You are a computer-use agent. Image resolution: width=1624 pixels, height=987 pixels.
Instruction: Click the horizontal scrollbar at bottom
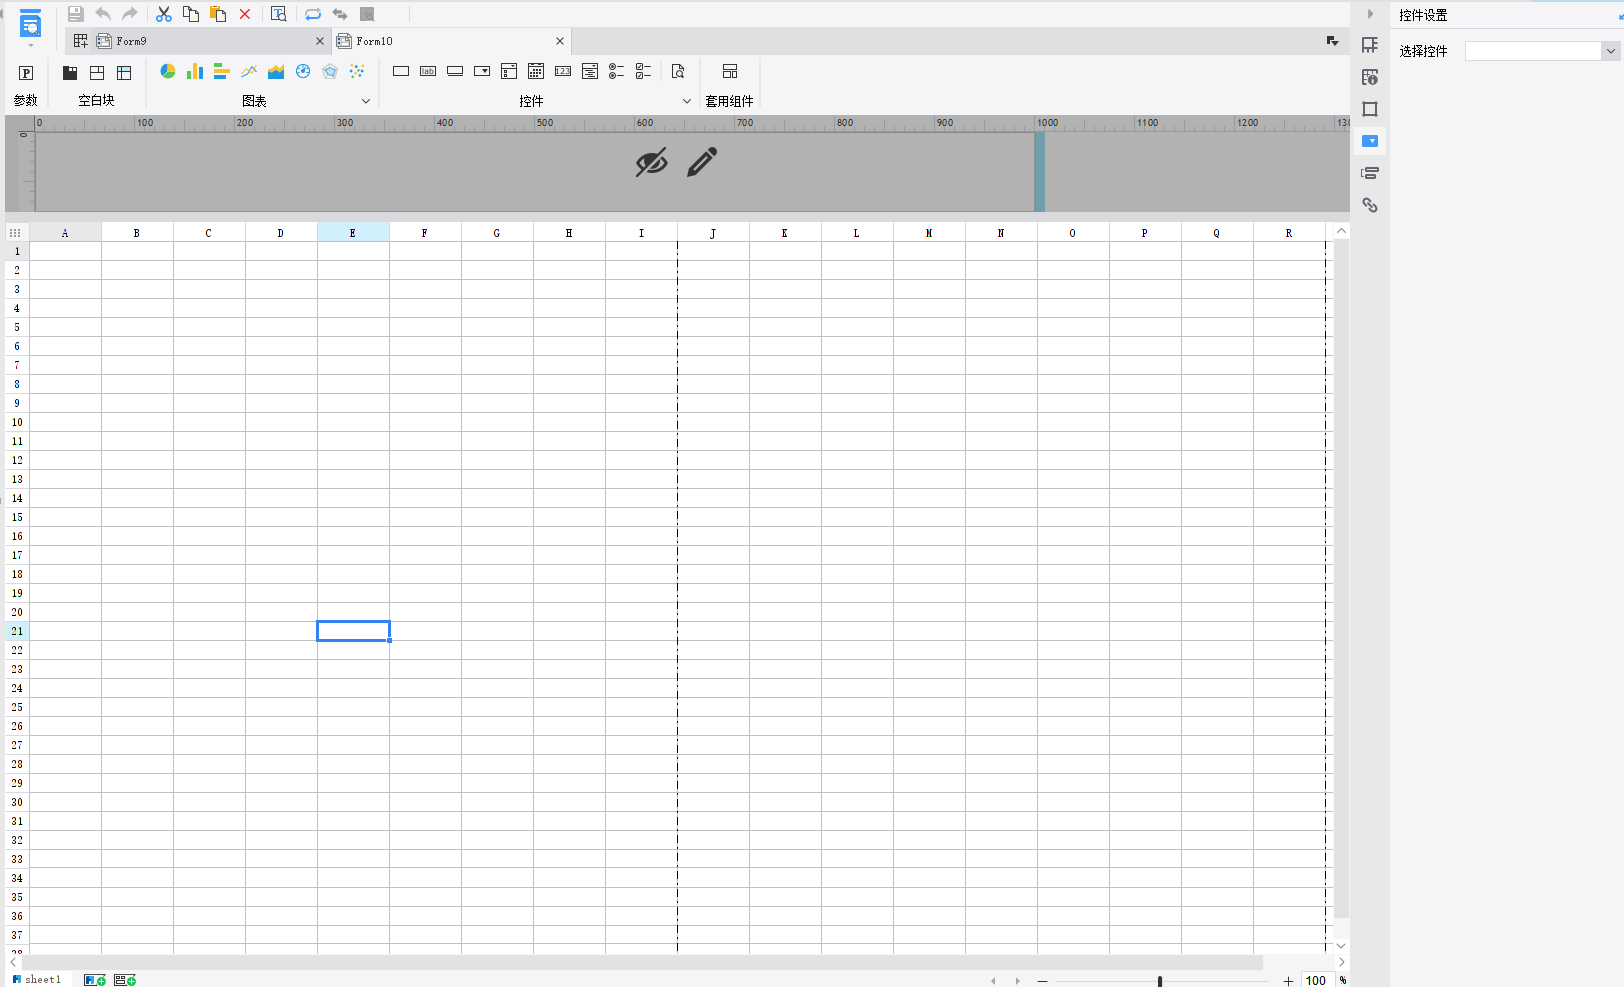[642, 962]
